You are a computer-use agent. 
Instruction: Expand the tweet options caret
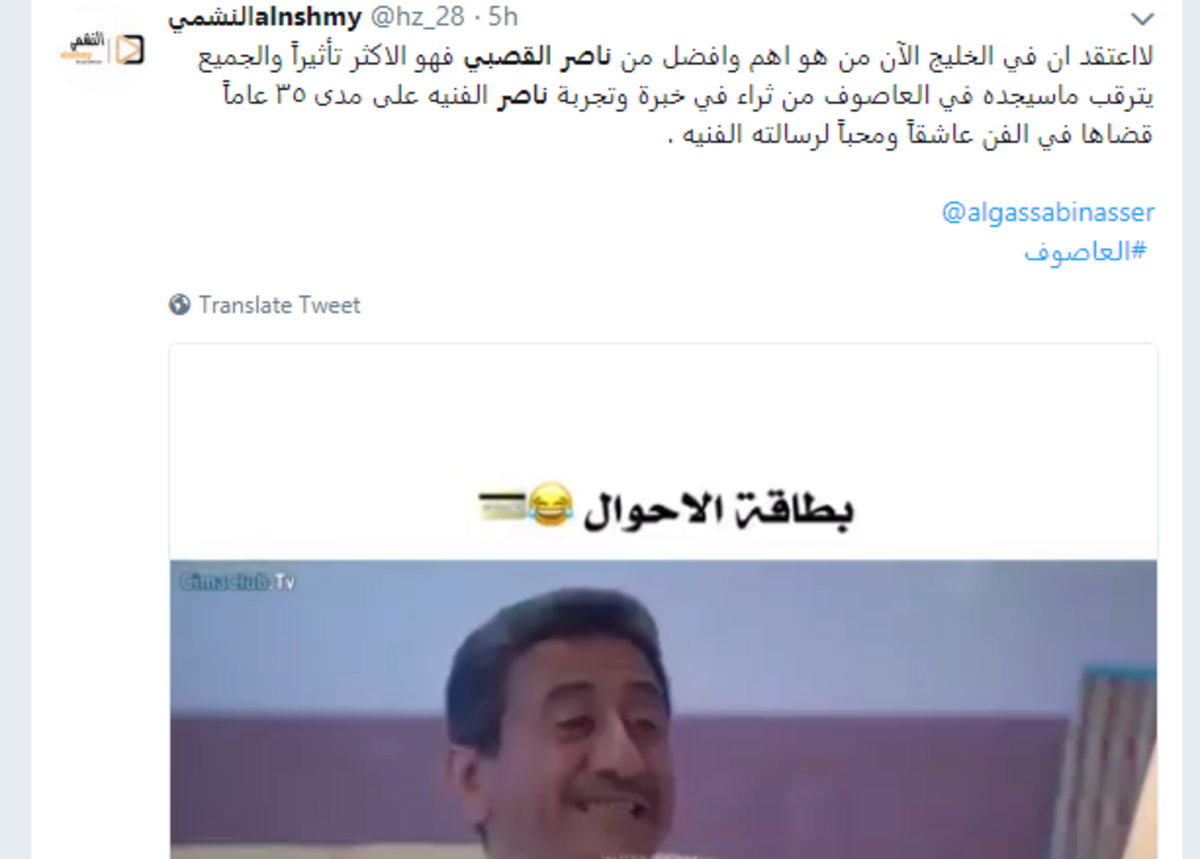click(x=1142, y=18)
